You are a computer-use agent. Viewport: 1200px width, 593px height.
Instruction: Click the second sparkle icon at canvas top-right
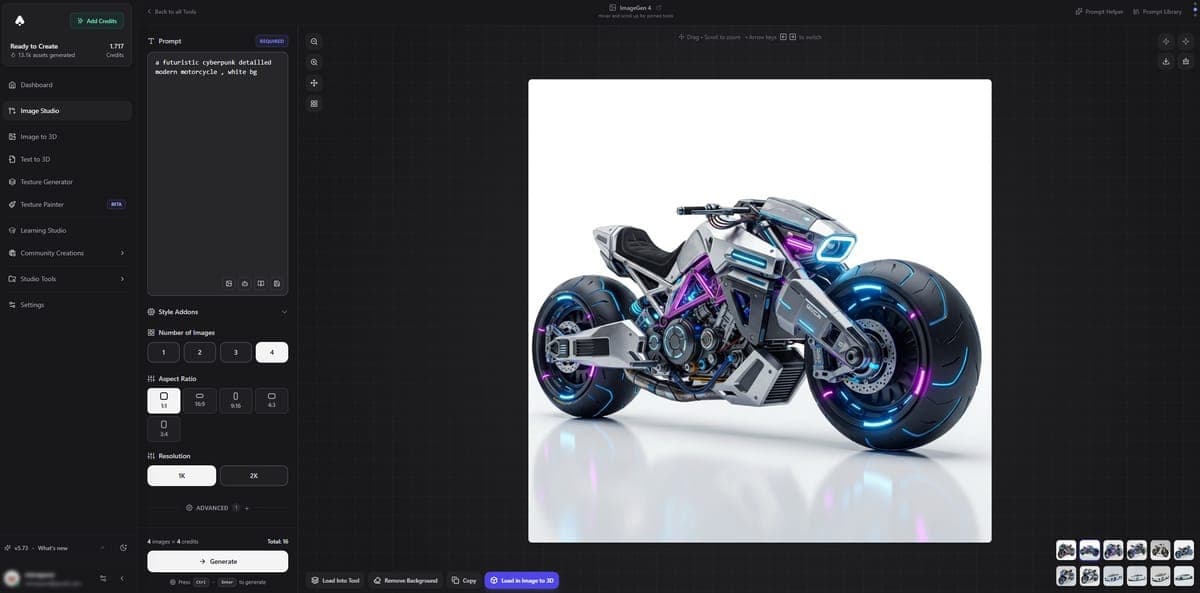[x=1186, y=41]
